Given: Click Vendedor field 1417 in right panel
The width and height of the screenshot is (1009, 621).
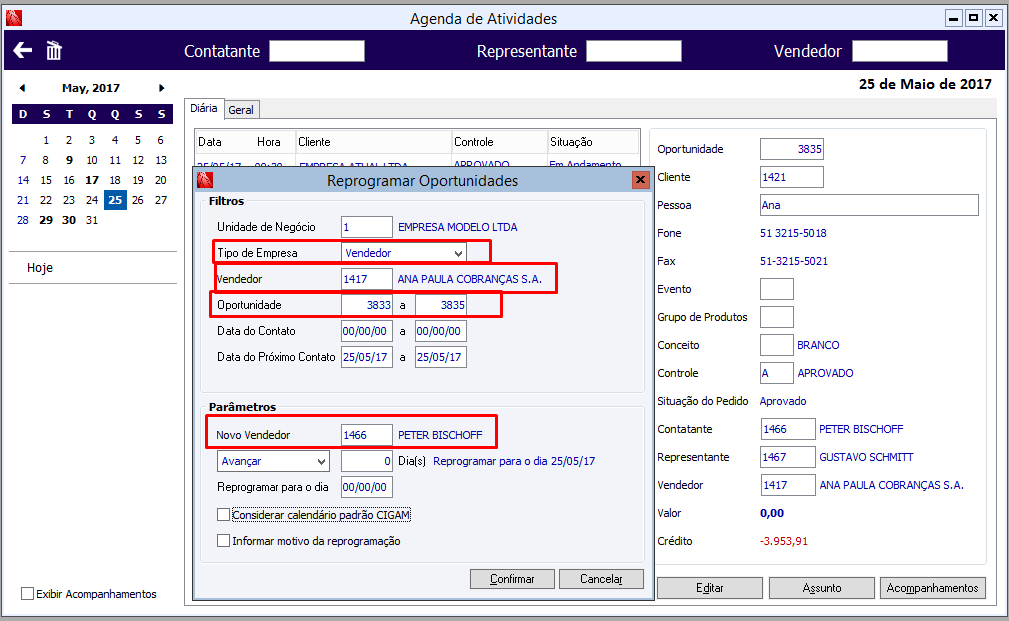Looking at the screenshot, I should click(x=788, y=485).
